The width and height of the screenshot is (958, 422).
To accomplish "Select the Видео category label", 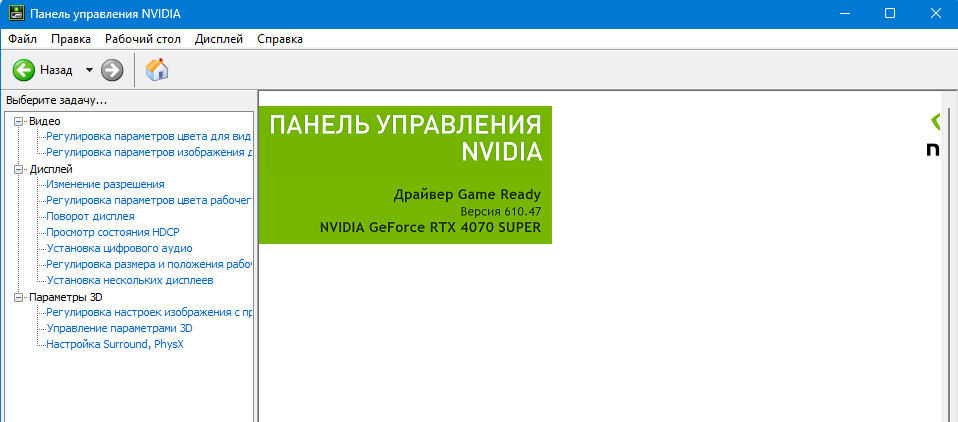I will coord(45,122).
